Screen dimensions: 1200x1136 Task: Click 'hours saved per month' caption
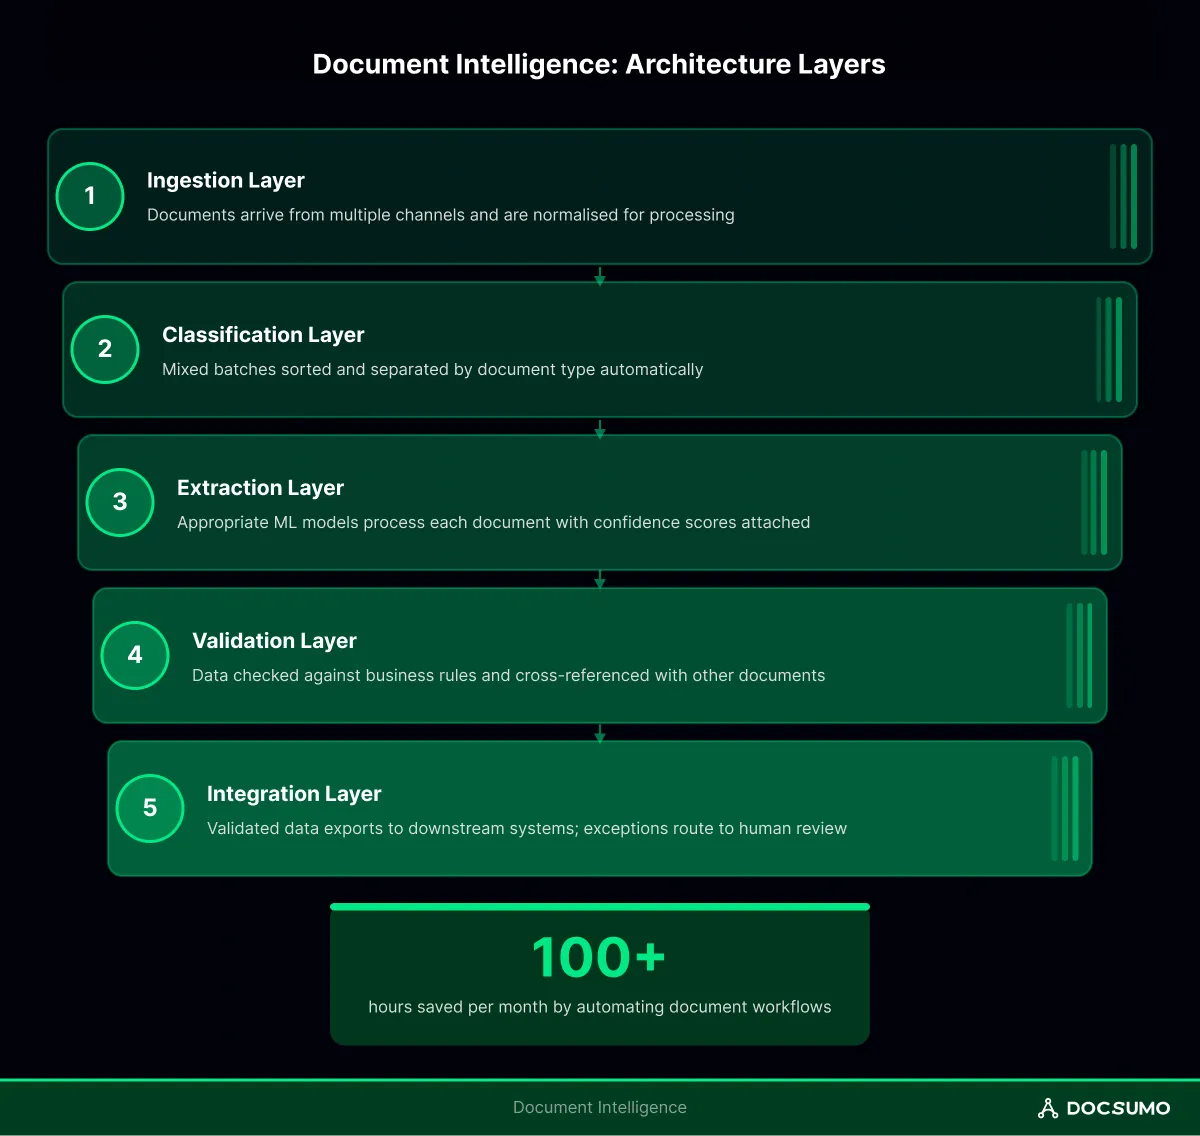[x=600, y=1007]
